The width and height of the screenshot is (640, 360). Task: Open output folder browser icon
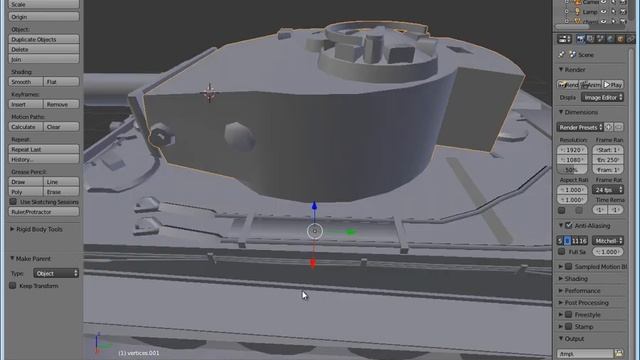[619, 353]
